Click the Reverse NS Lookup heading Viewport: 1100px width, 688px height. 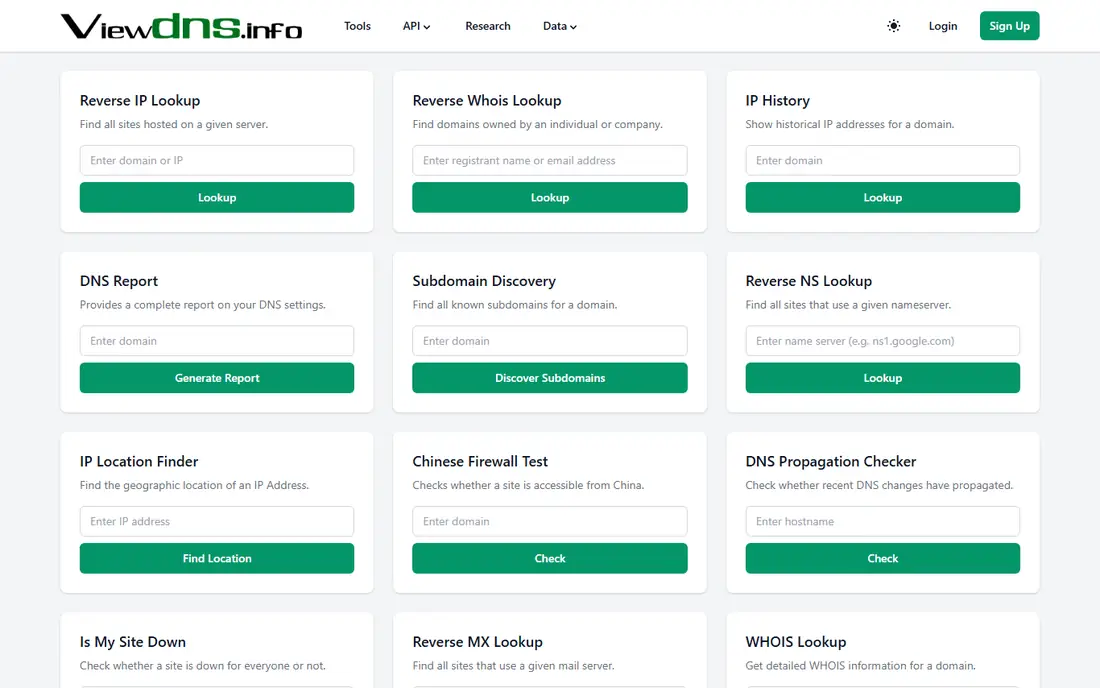809,281
